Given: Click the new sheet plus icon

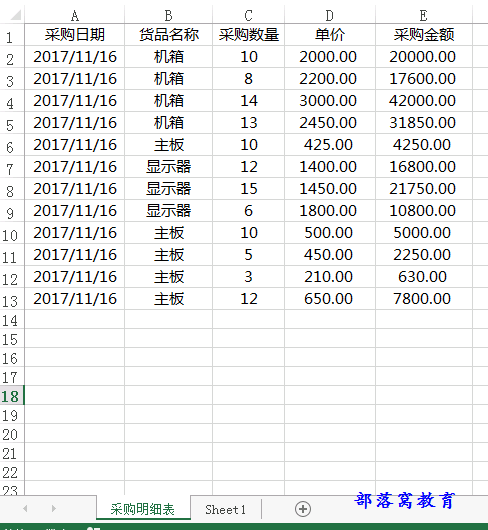Looking at the screenshot, I should coord(302,509).
